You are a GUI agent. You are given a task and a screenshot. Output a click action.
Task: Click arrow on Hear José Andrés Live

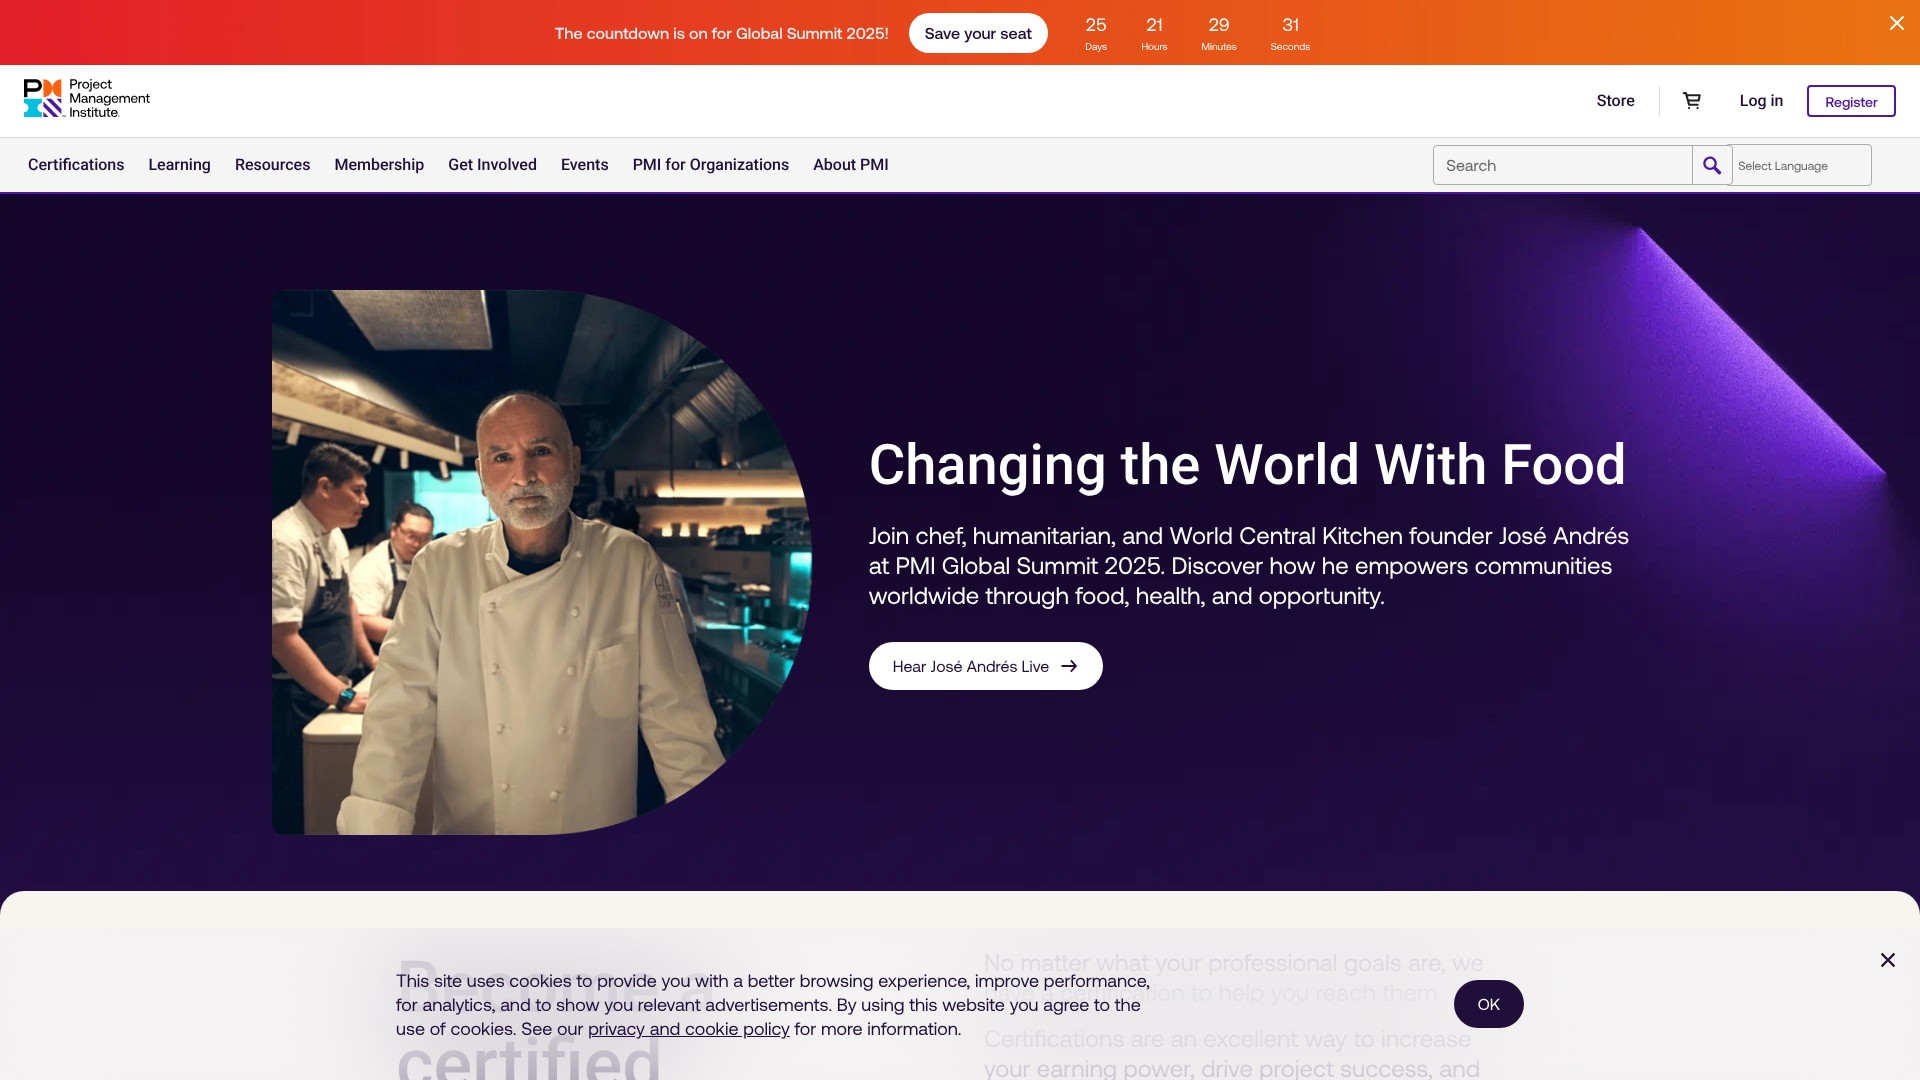pos(1069,667)
